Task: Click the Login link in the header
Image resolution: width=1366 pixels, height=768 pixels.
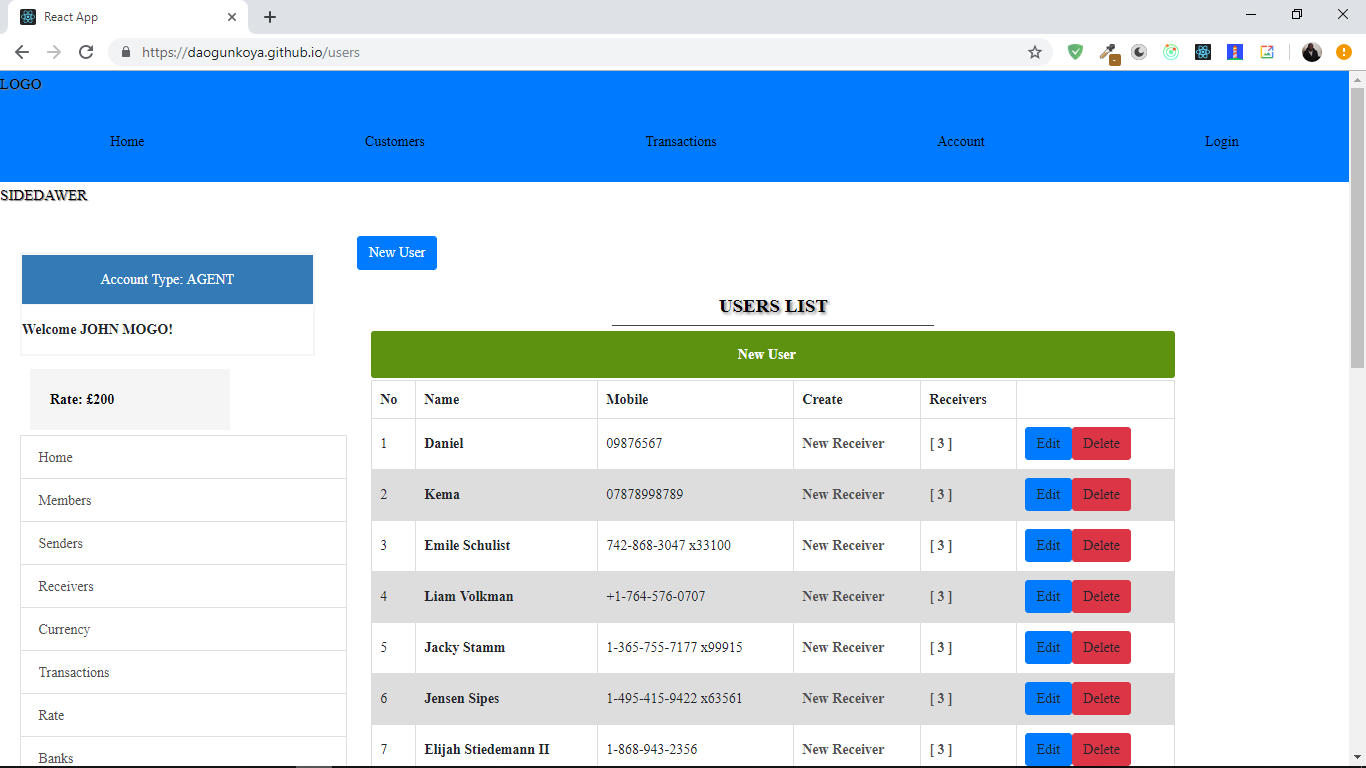Action: 1221,141
